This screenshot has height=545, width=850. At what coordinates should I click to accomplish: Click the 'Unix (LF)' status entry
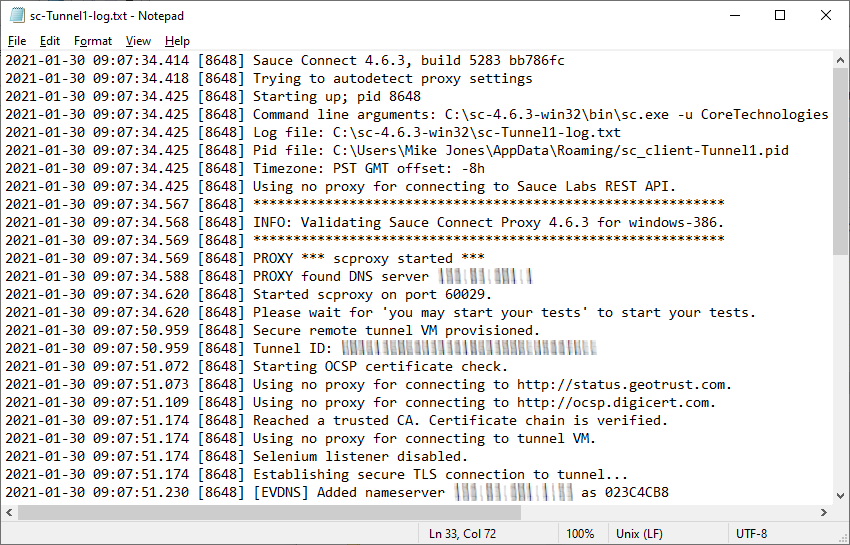[x=639, y=534]
